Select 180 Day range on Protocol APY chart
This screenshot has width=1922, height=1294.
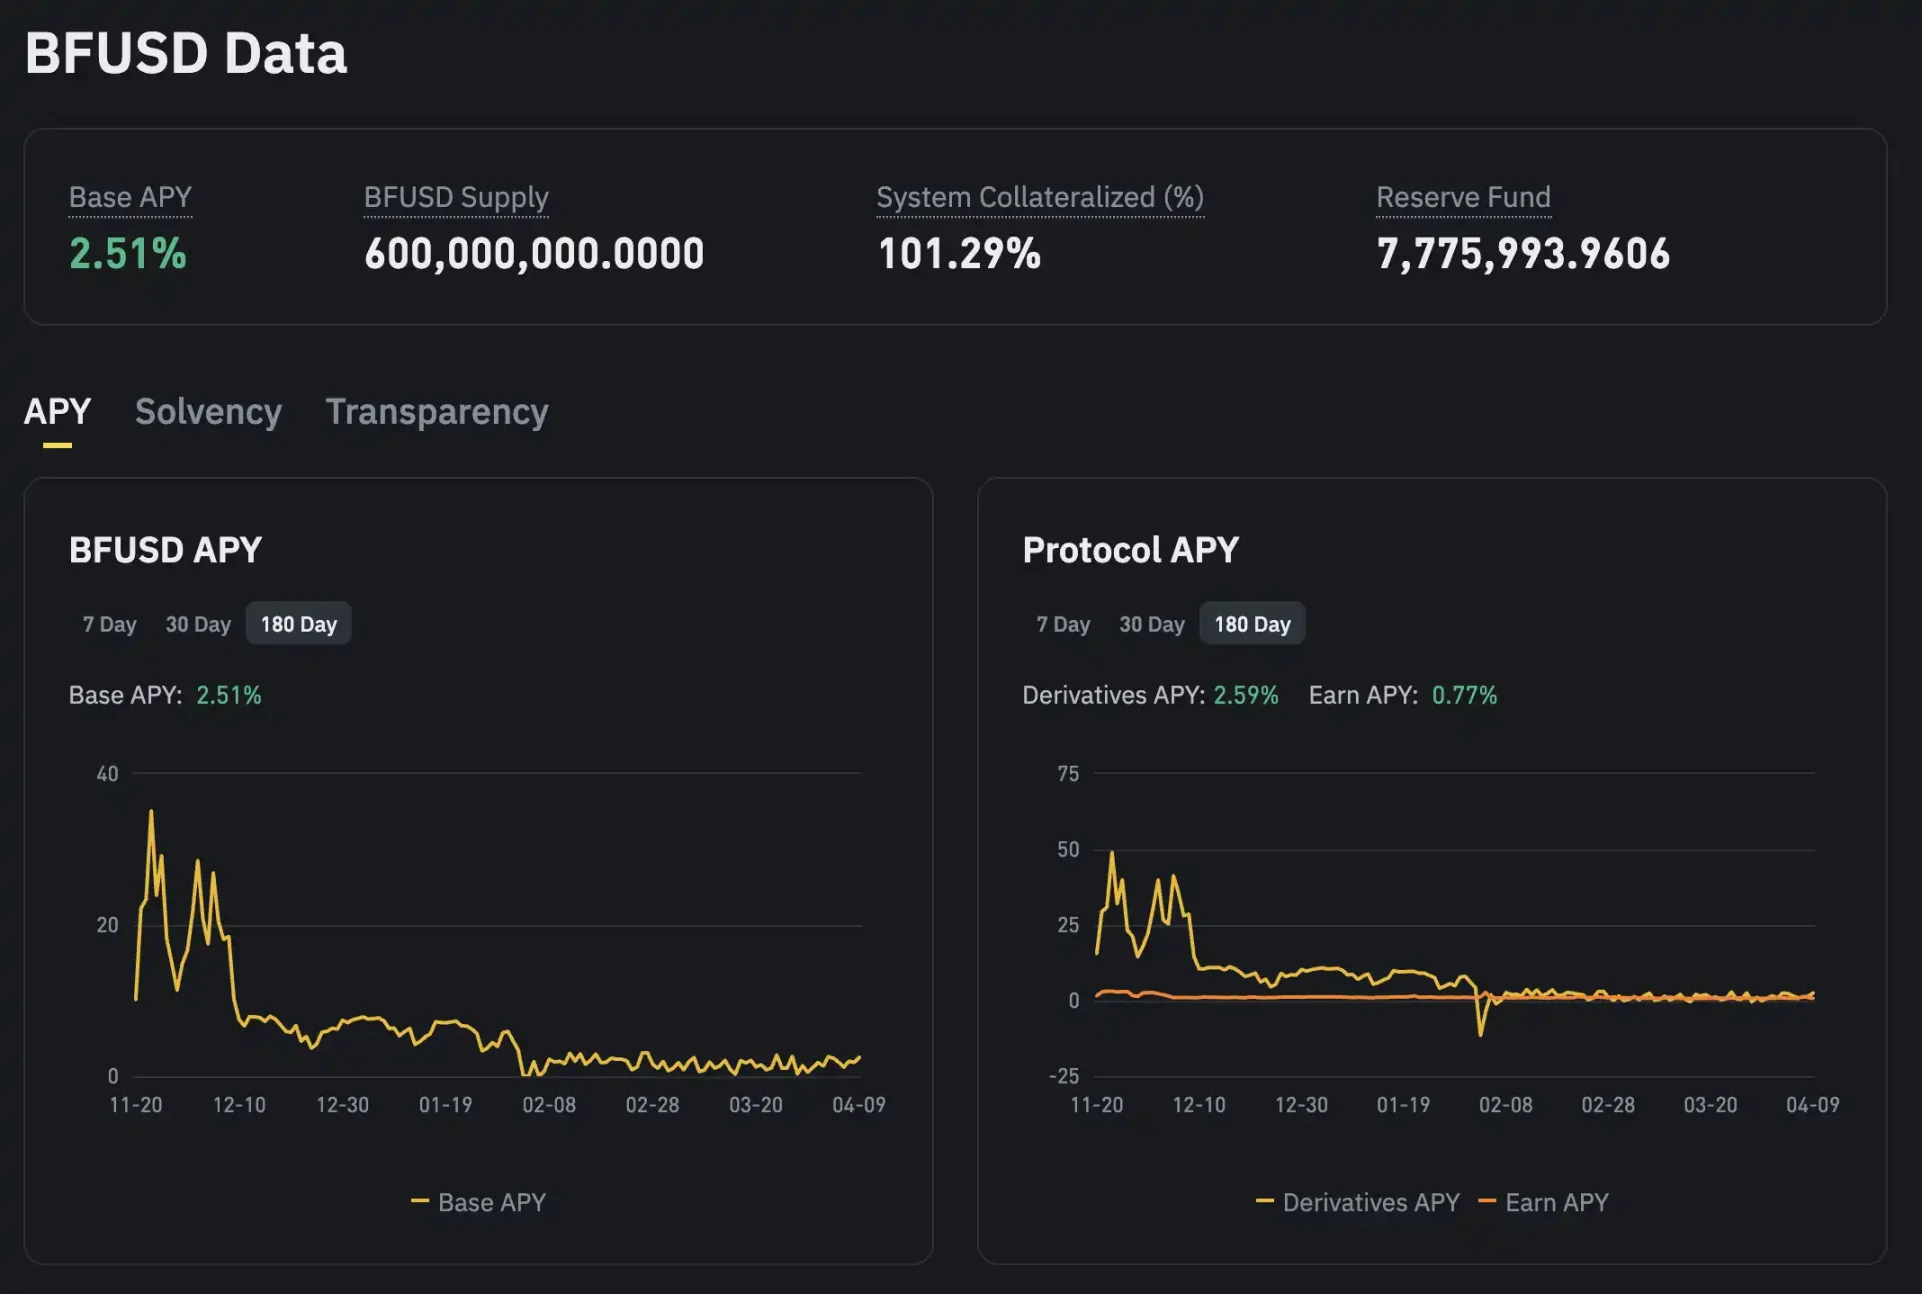tap(1251, 623)
